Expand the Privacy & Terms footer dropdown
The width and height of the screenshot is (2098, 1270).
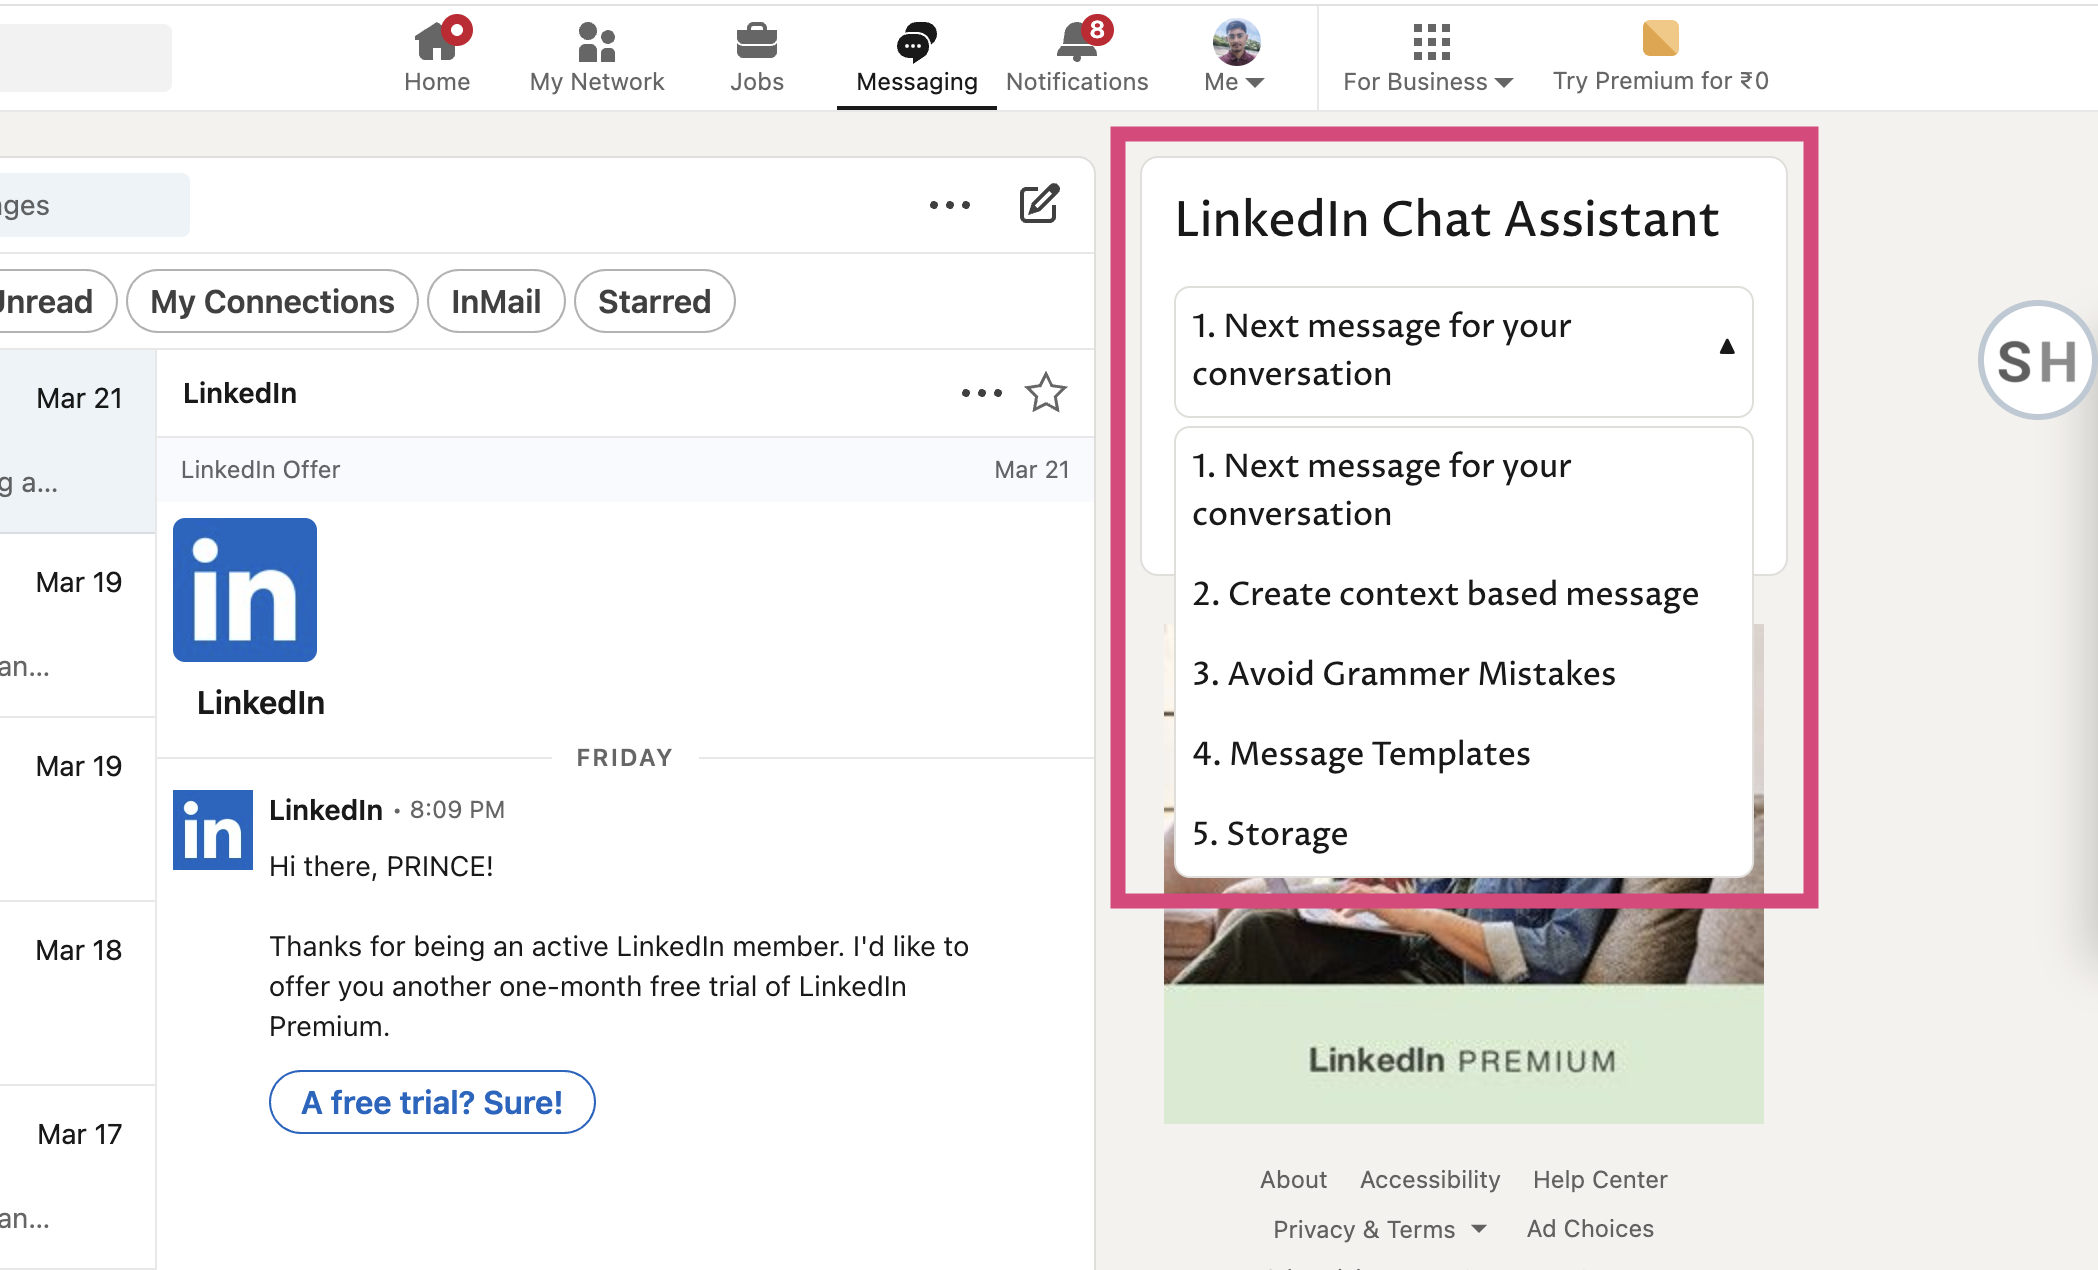[1380, 1229]
